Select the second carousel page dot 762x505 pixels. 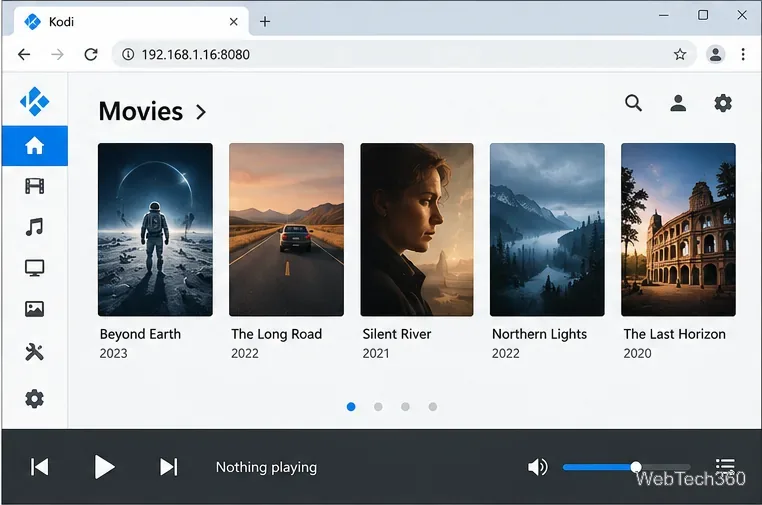tap(378, 406)
